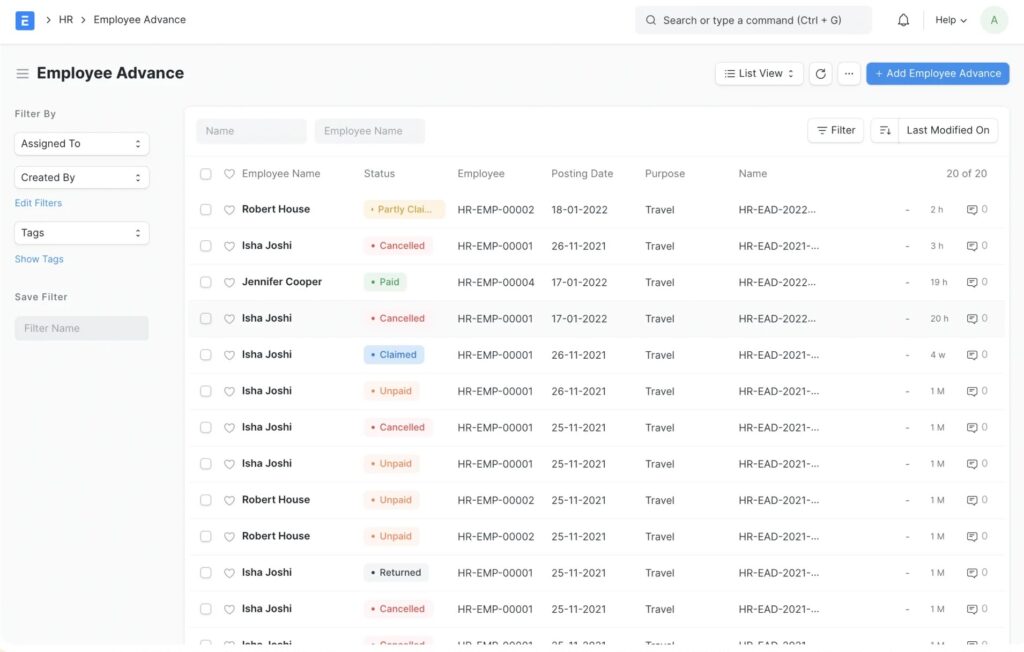Click the user avatar A icon
The width and height of the screenshot is (1024, 652).
pos(994,20)
